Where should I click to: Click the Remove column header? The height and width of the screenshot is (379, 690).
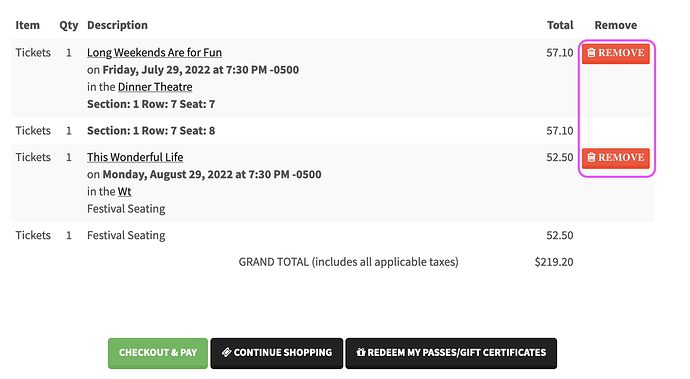[616, 25]
